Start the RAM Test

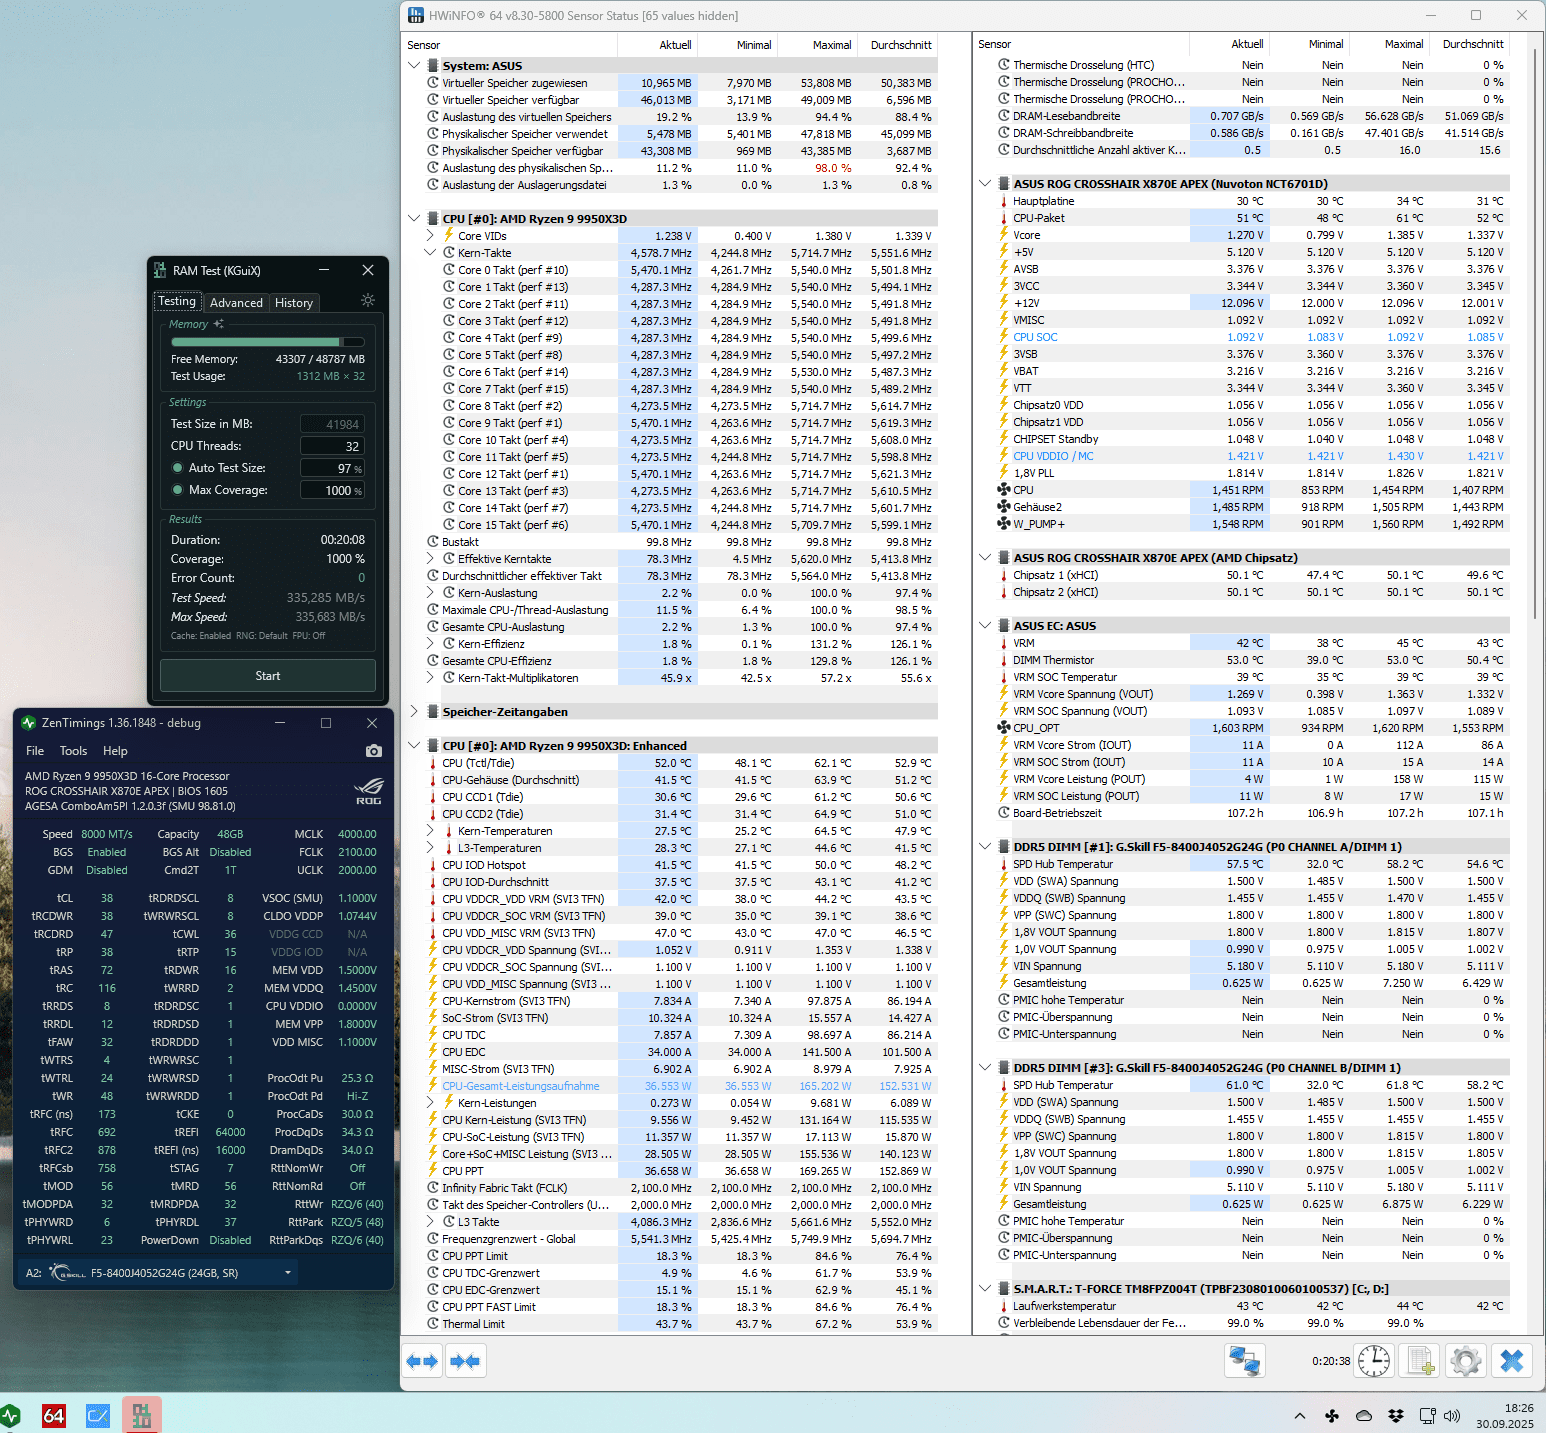(x=268, y=676)
